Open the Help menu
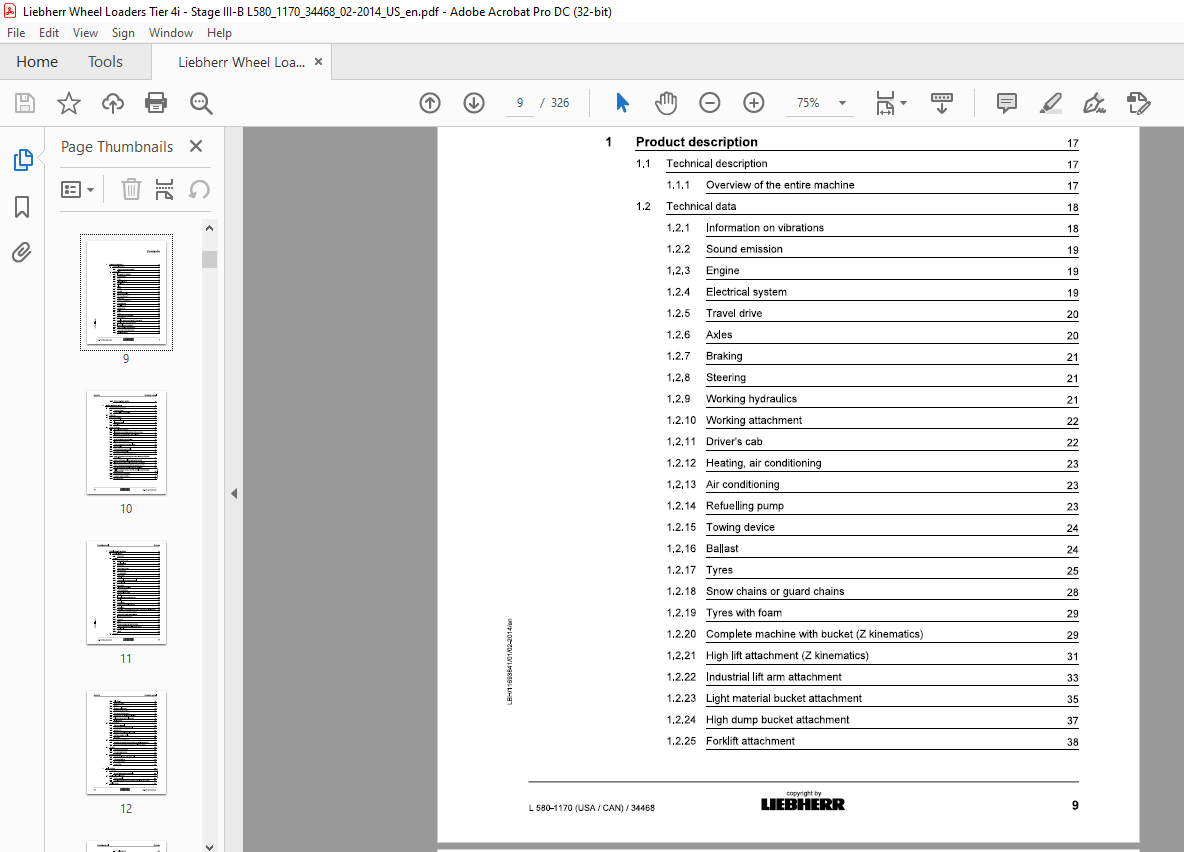Image resolution: width=1184 pixels, height=852 pixels. (220, 33)
